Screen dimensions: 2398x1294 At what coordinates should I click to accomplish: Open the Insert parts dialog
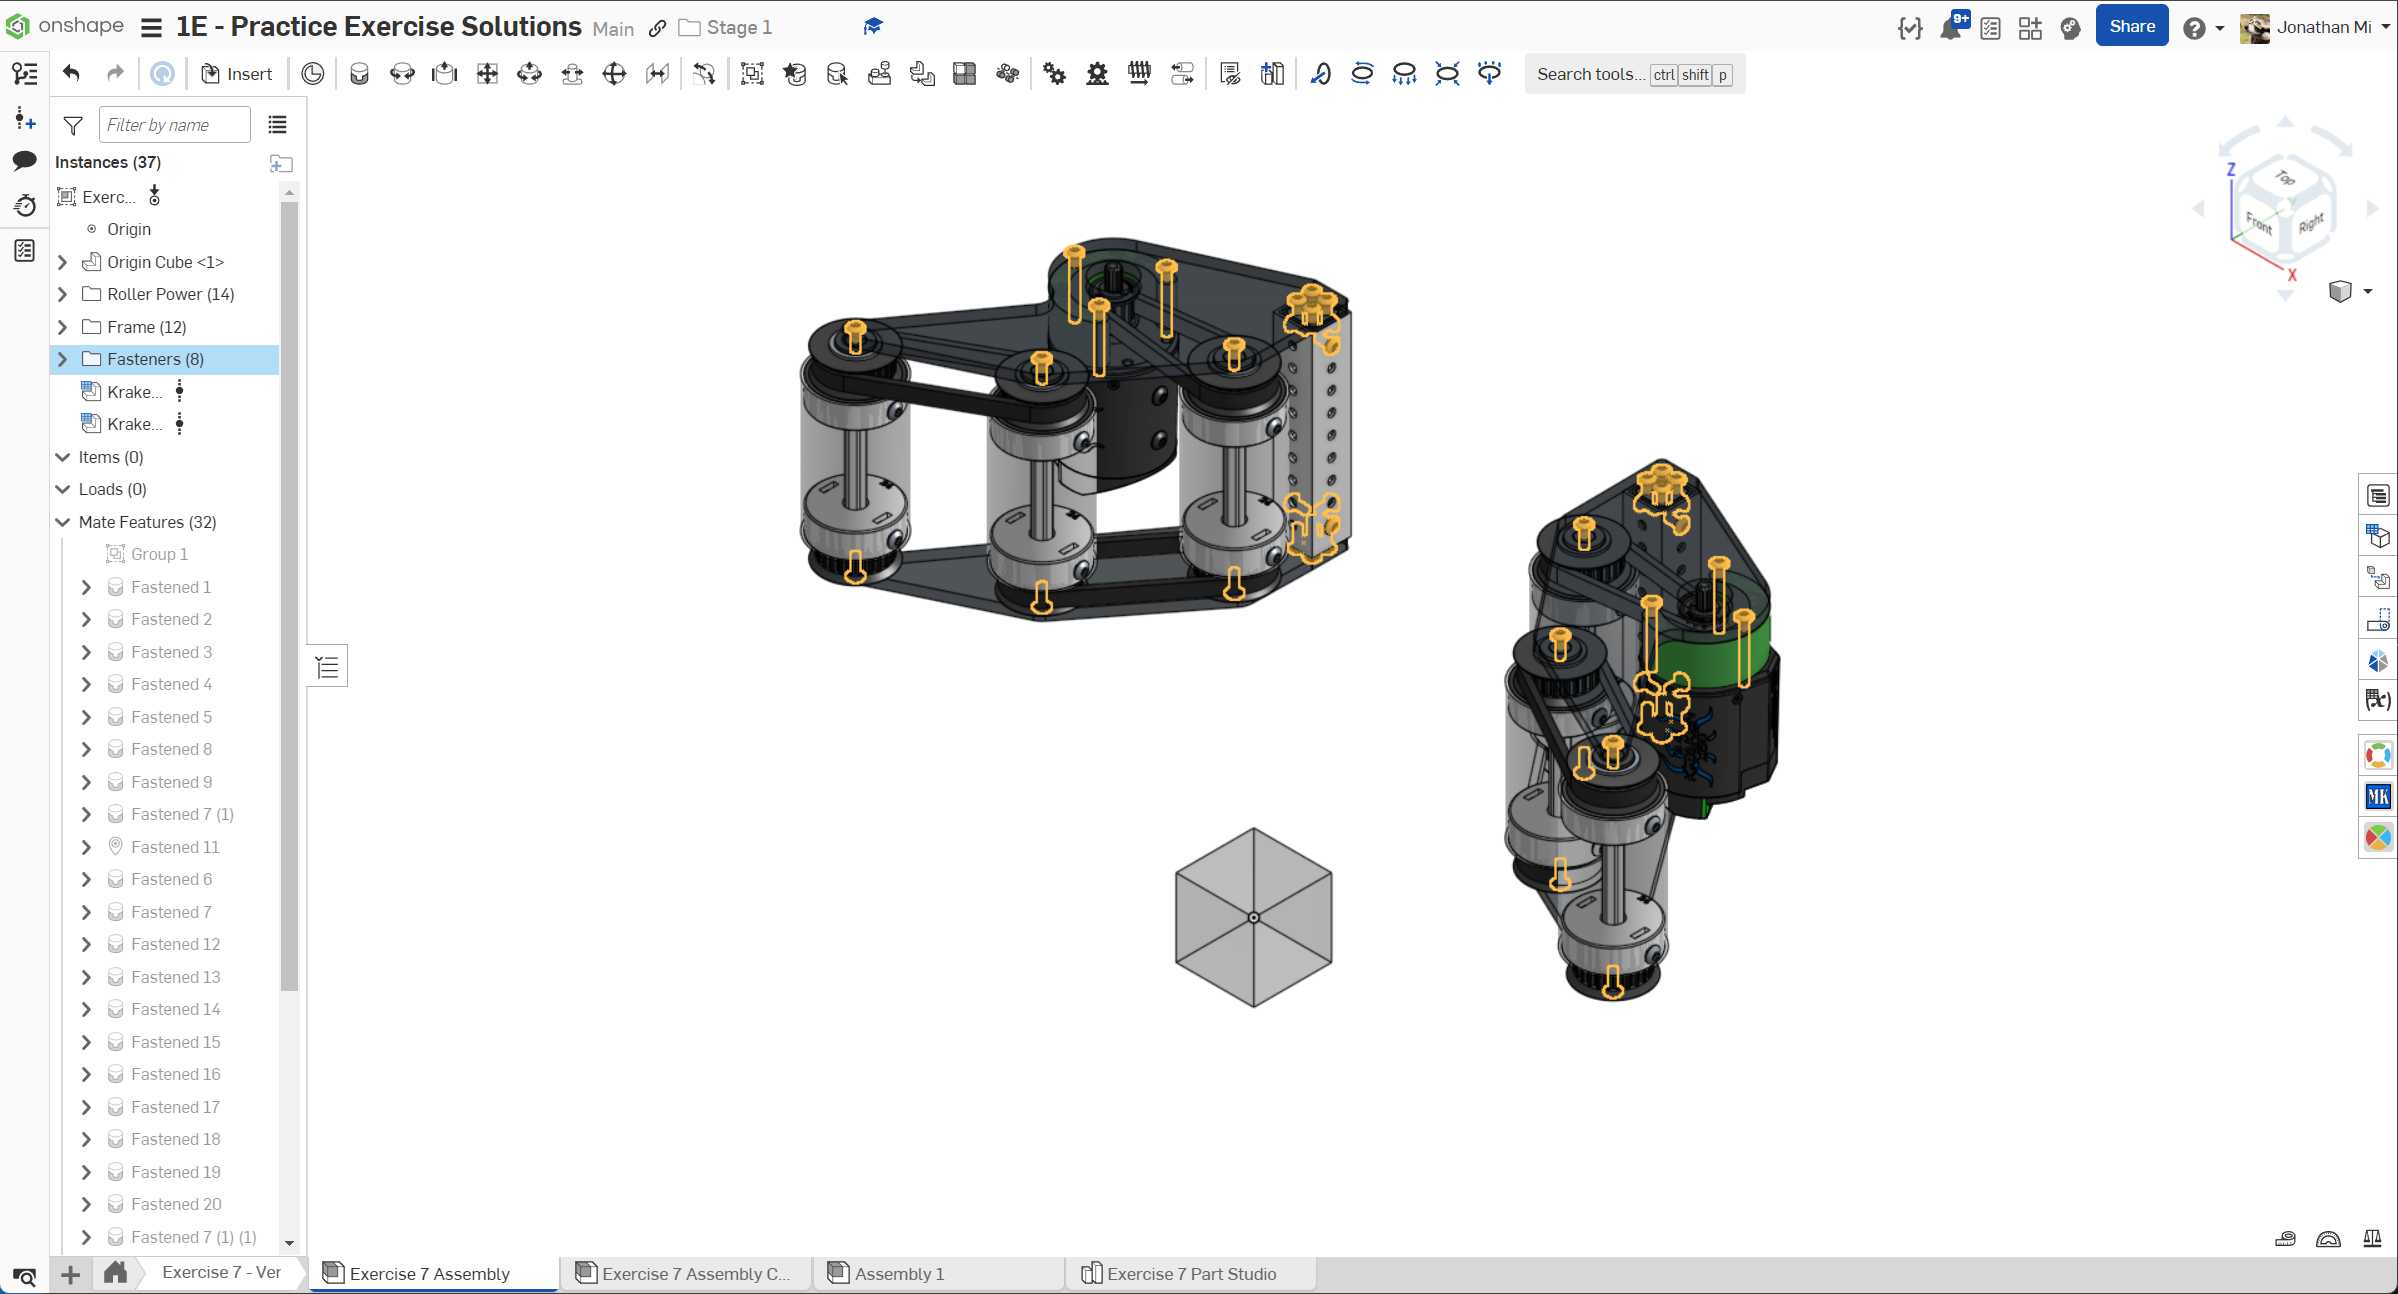(x=237, y=74)
